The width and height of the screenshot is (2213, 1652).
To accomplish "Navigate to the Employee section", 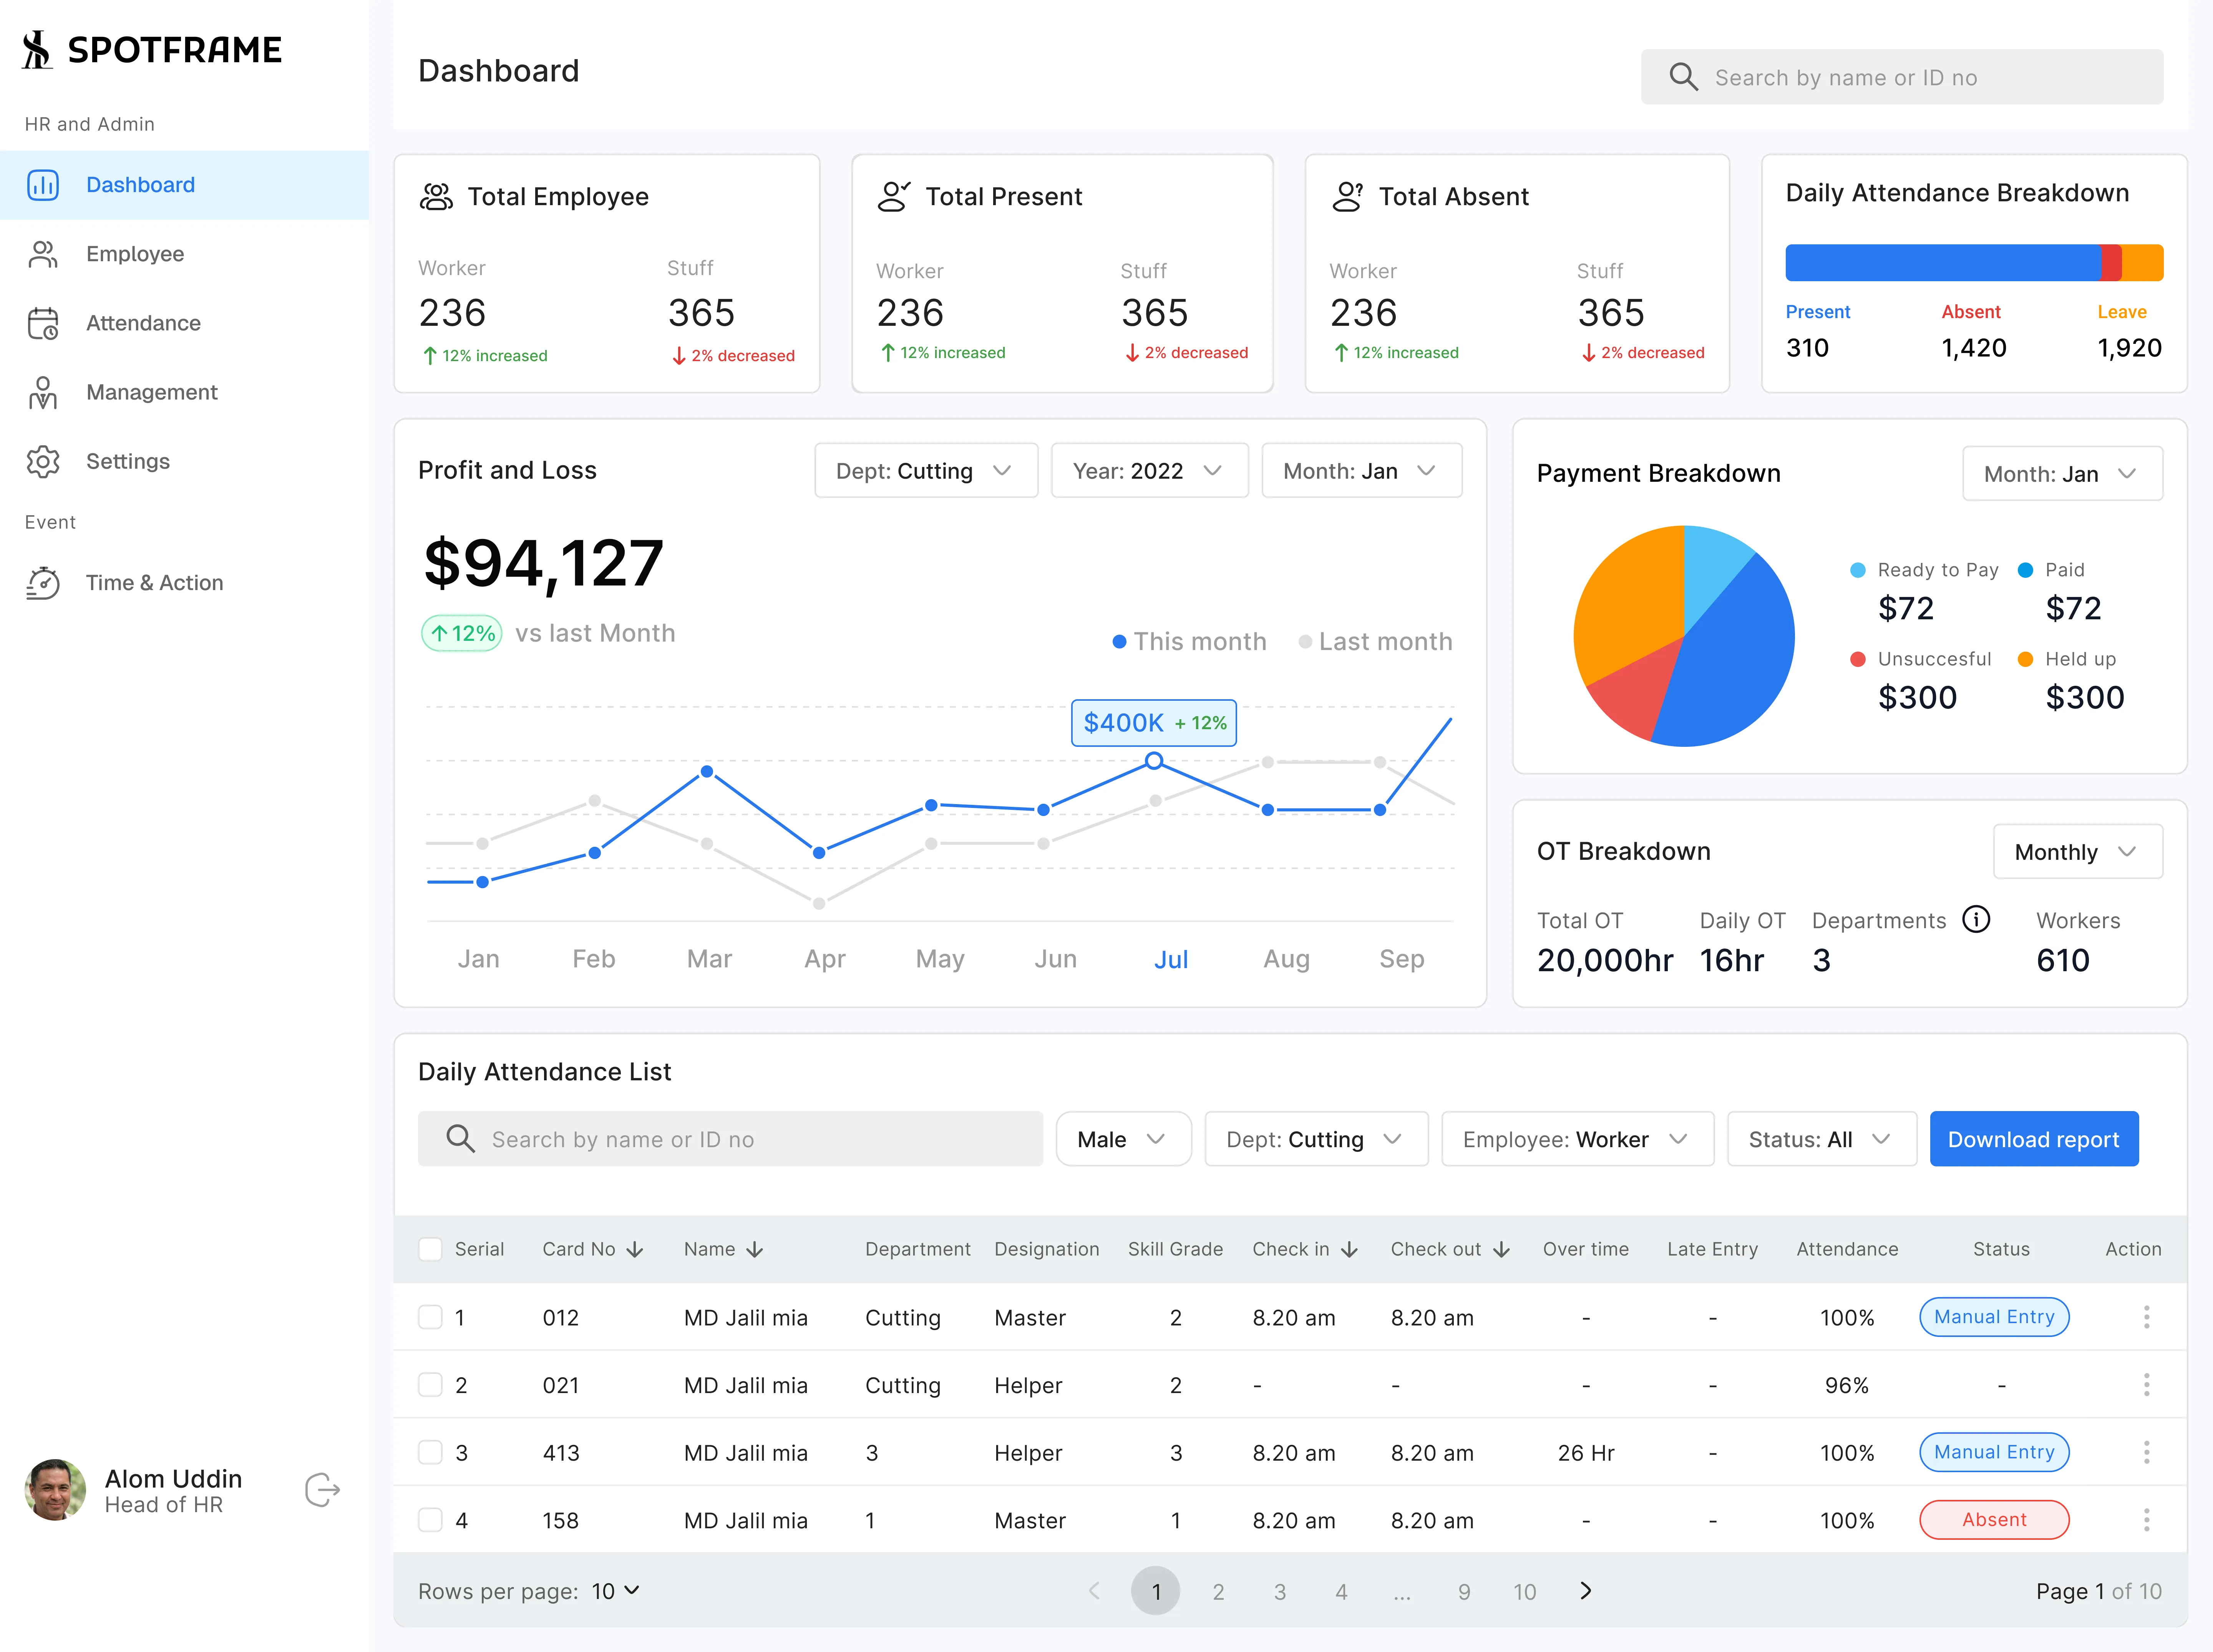I will [x=135, y=254].
